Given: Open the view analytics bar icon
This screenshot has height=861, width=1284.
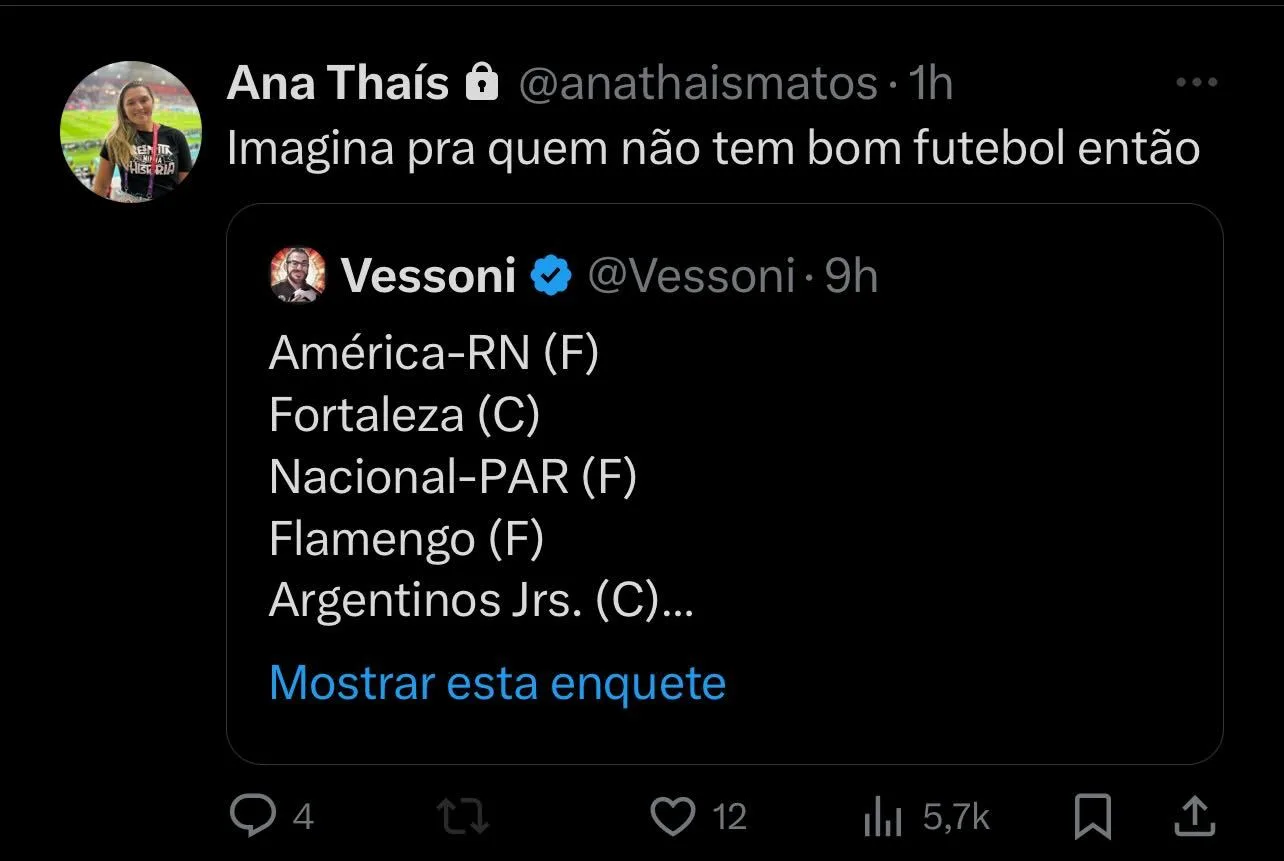Looking at the screenshot, I should tap(882, 818).
